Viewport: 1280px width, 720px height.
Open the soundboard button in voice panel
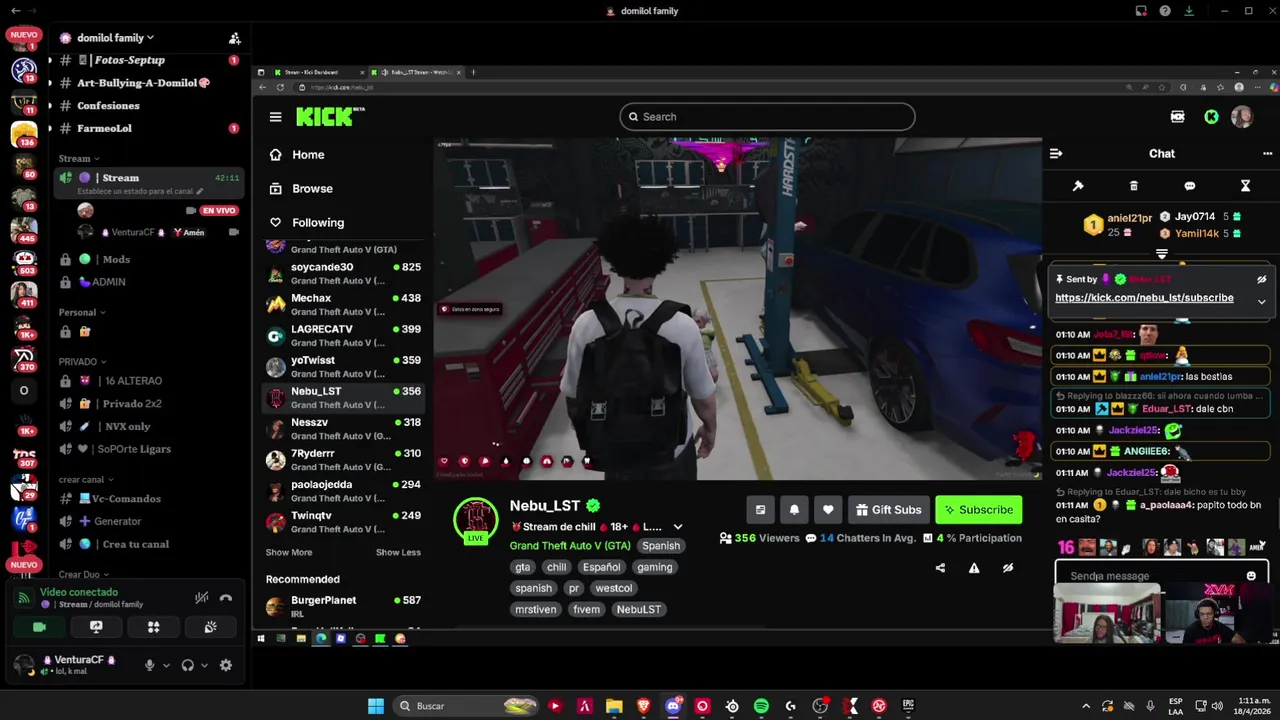[x=210, y=627]
